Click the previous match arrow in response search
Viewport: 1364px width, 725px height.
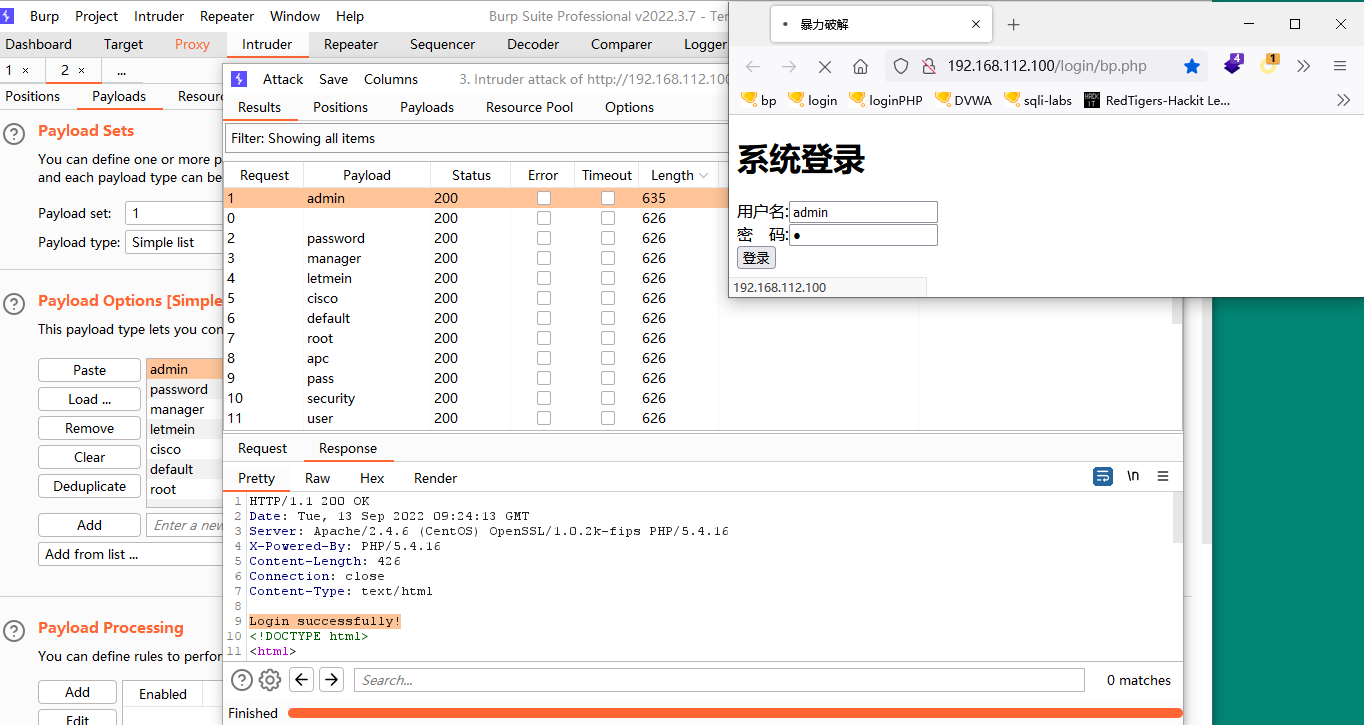point(301,680)
